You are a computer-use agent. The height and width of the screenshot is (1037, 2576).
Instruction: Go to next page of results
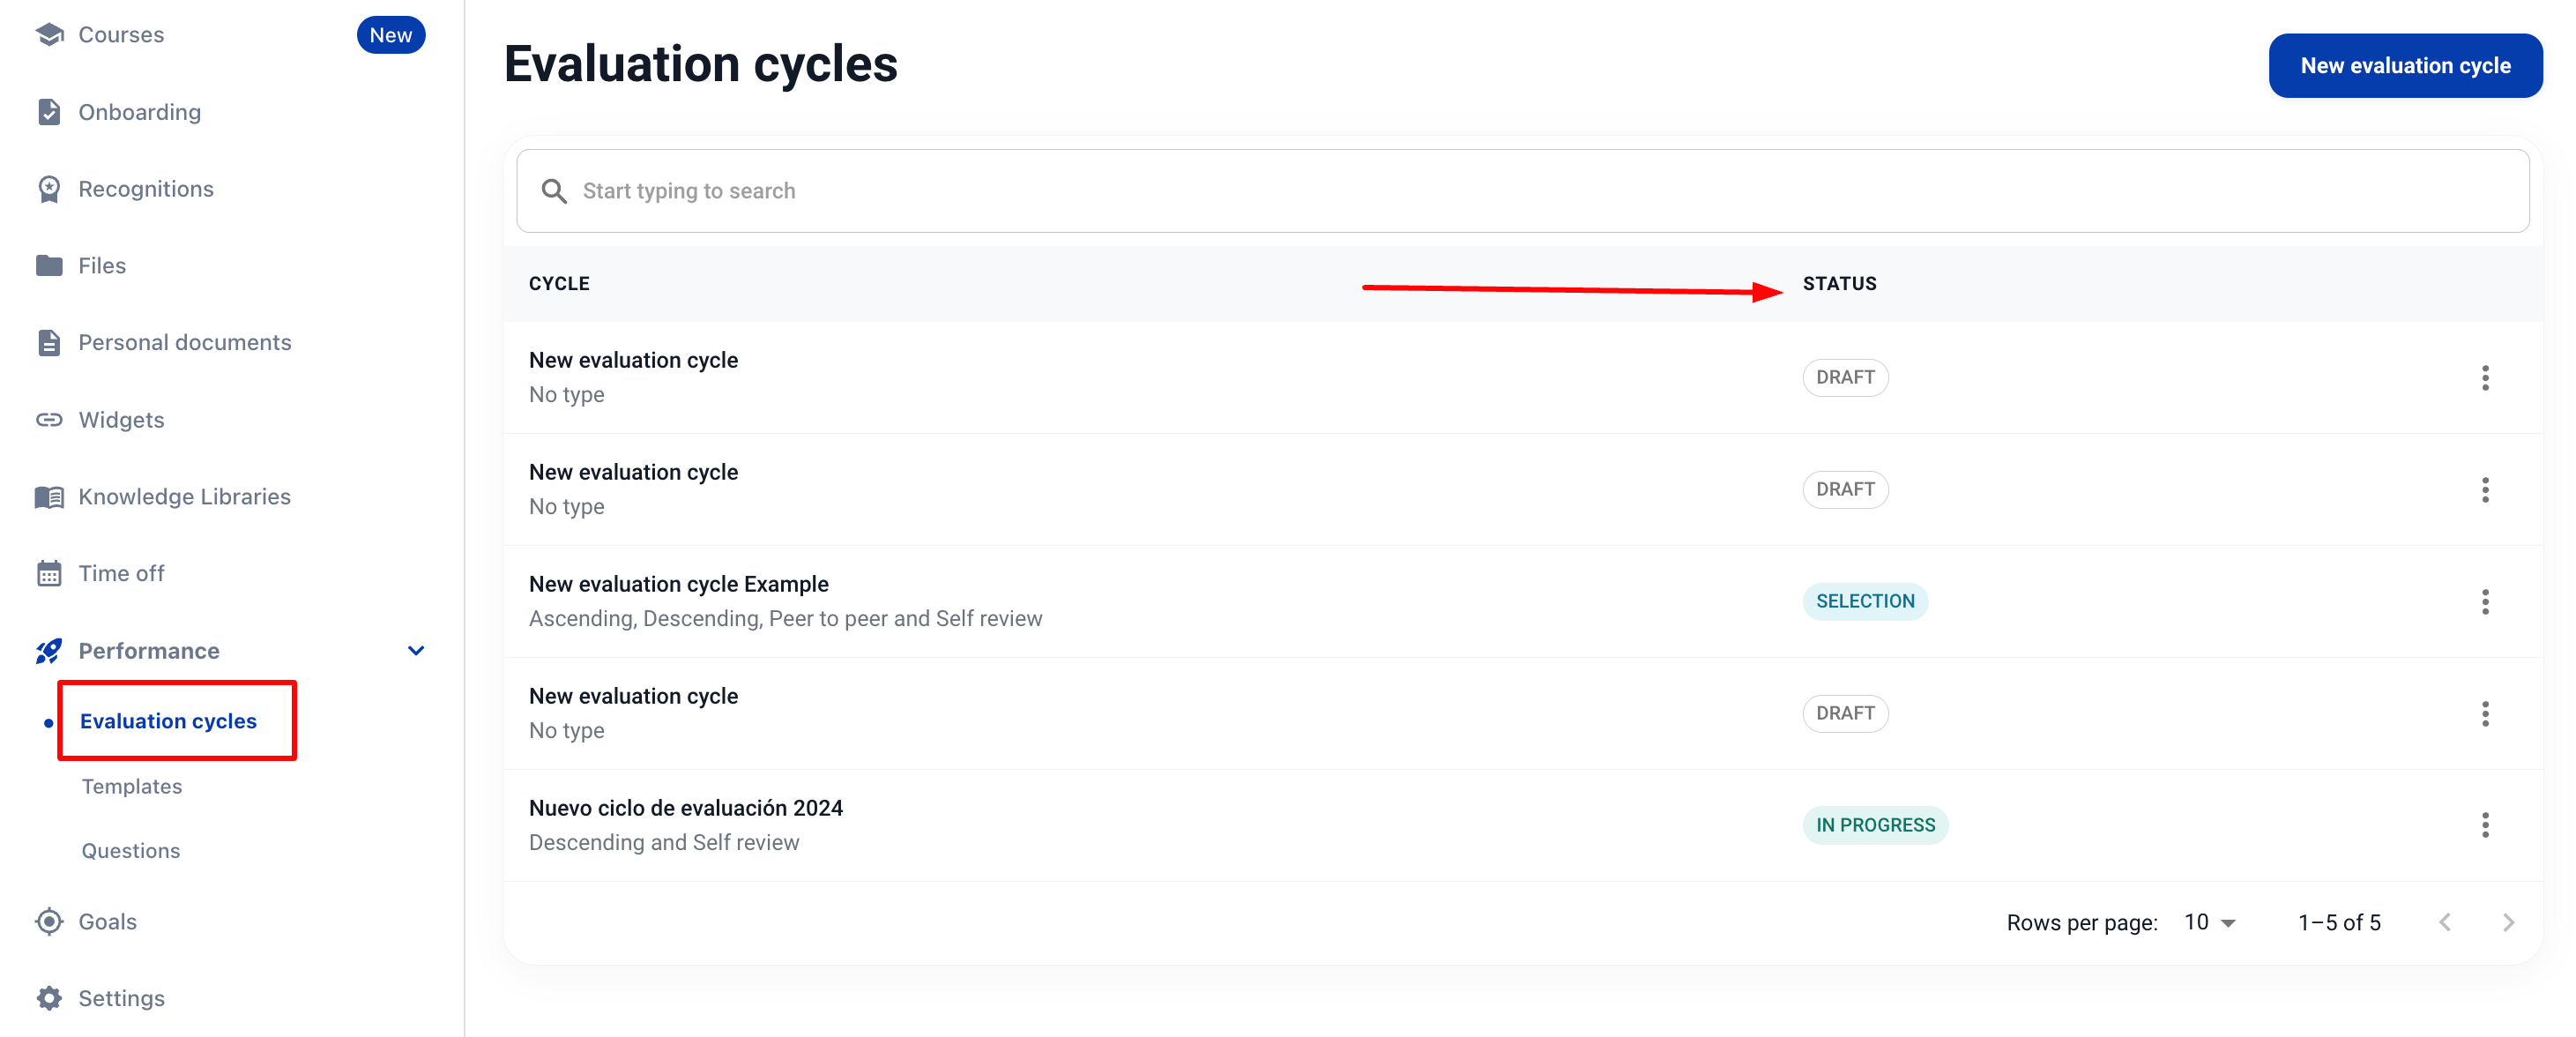(x=2508, y=922)
